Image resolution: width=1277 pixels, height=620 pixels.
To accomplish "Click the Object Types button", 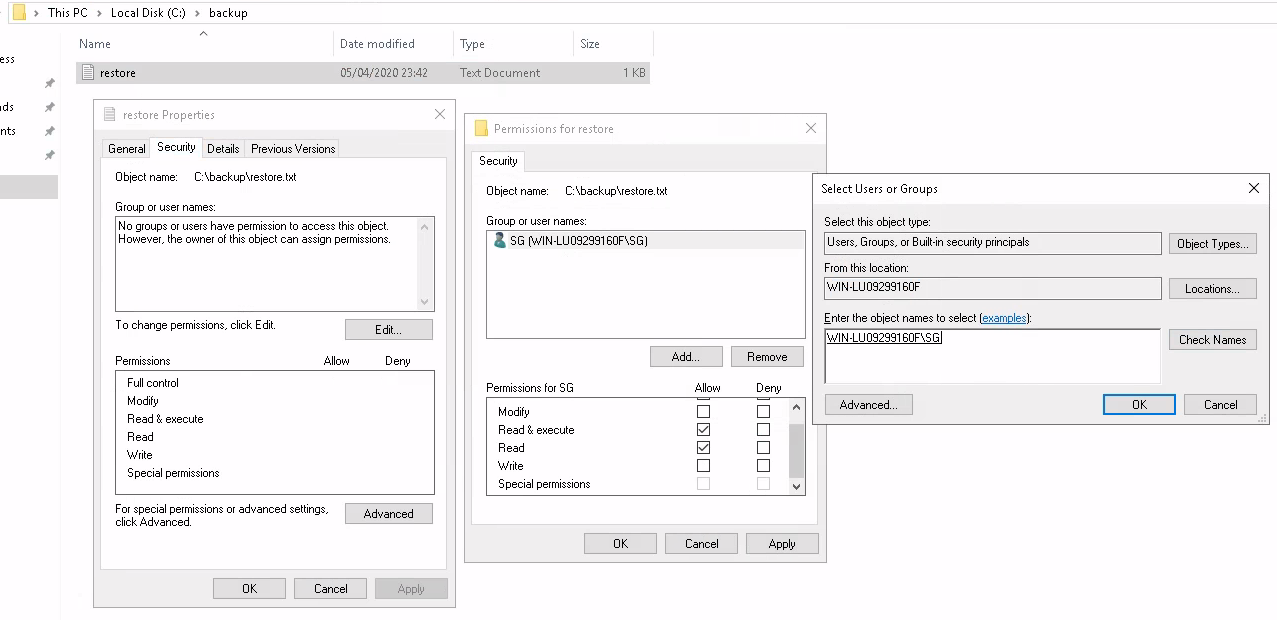I will (x=1212, y=244).
